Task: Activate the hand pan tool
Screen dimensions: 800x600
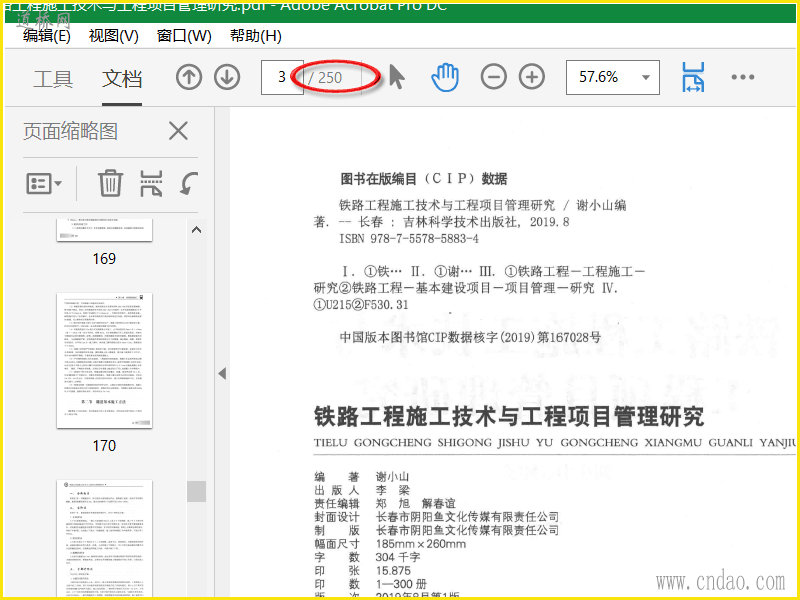Action: (x=445, y=78)
